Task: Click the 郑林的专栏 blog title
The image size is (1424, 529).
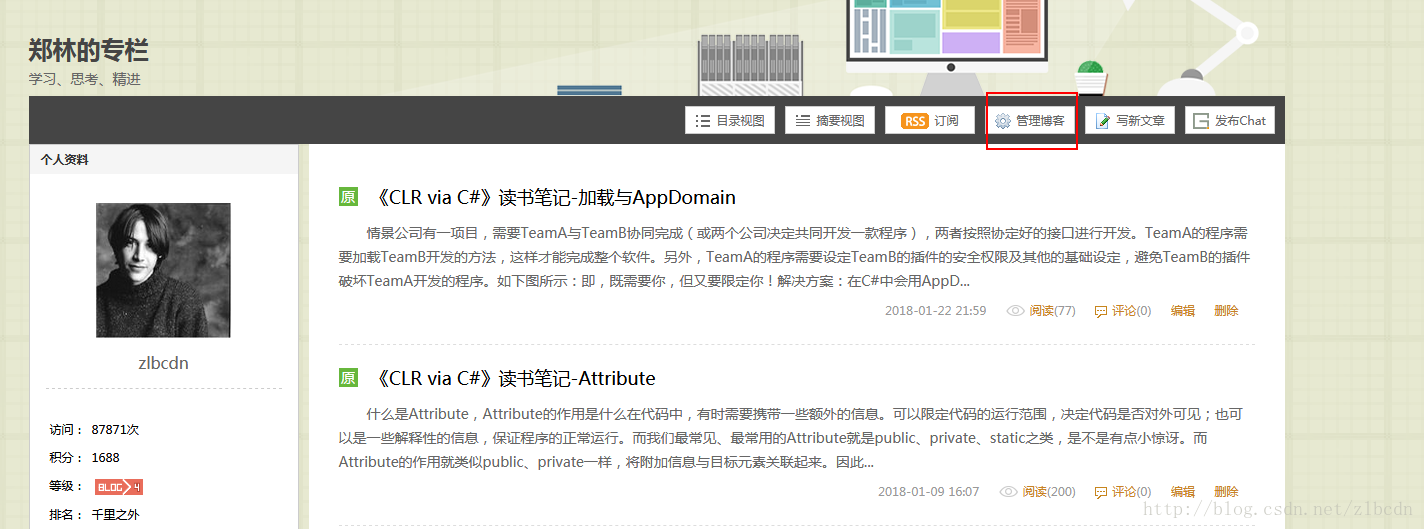Action: pyautogui.click(x=88, y=50)
